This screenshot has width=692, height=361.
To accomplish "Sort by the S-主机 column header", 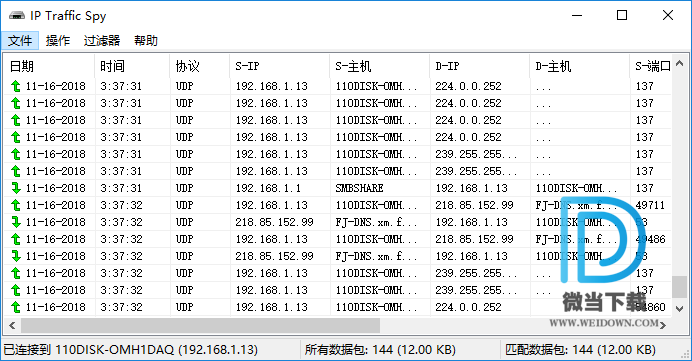I will point(380,66).
